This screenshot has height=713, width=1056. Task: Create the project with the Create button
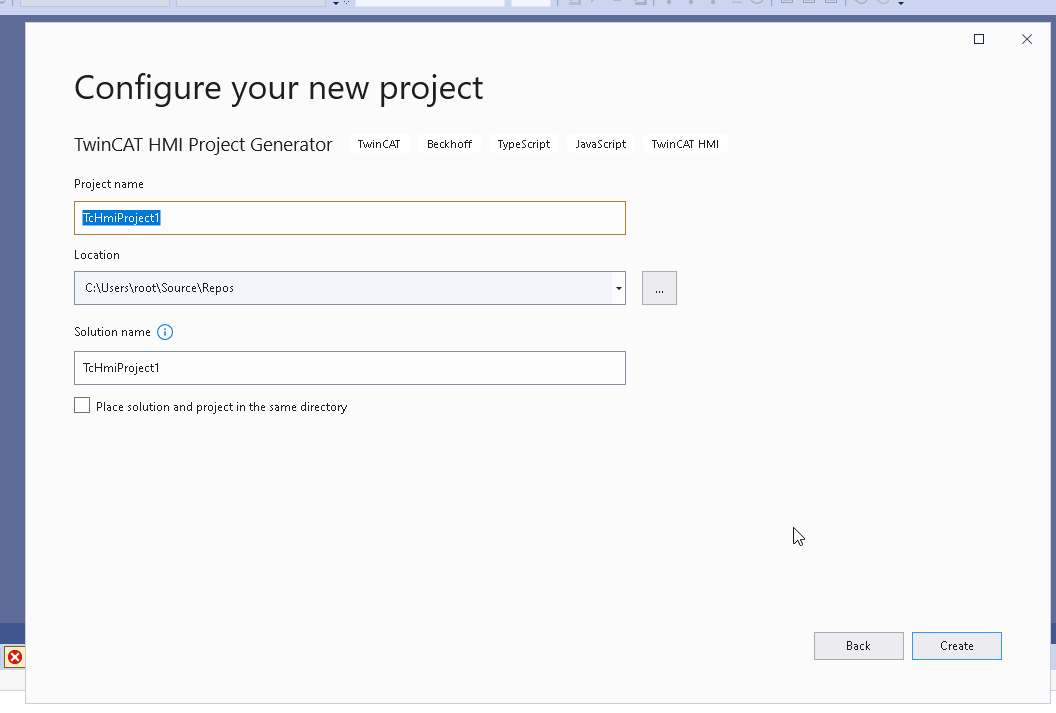pos(957,646)
